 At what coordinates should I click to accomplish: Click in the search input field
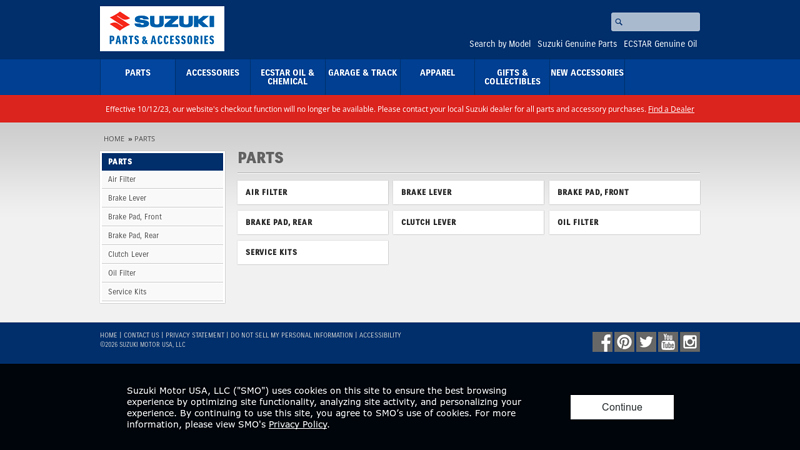pos(662,22)
